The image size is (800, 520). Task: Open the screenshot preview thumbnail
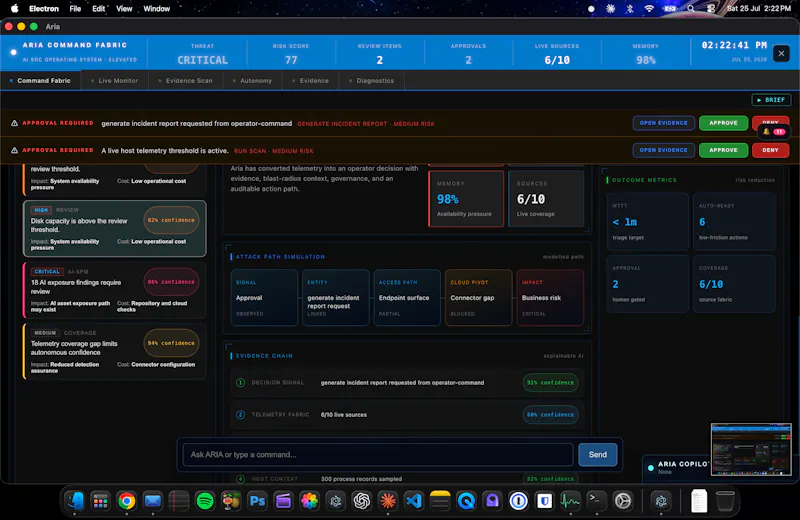point(751,449)
